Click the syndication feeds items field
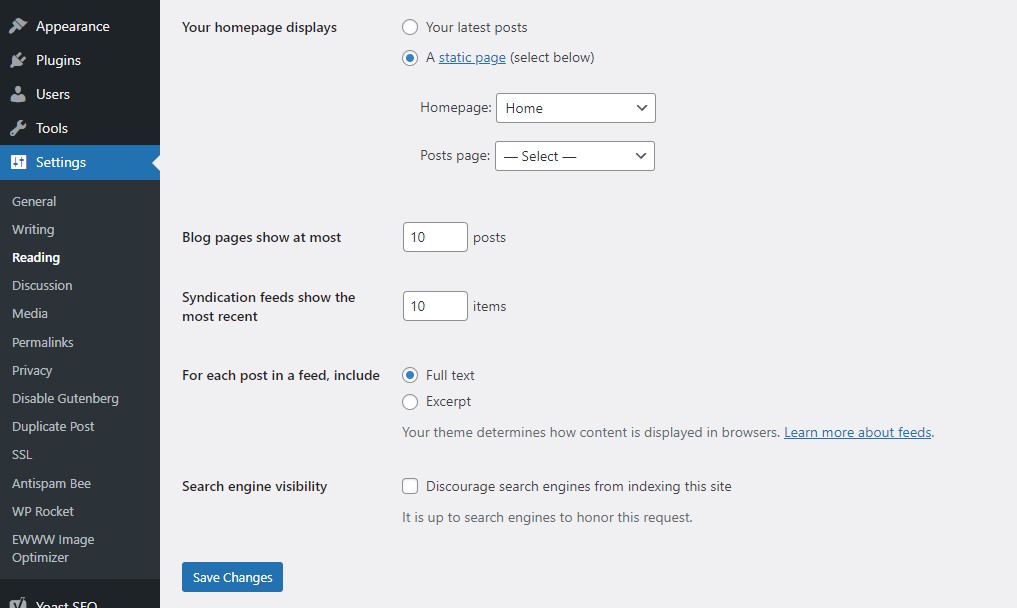Image resolution: width=1017 pixels, height=608 pixels. (x=435, y=306)
